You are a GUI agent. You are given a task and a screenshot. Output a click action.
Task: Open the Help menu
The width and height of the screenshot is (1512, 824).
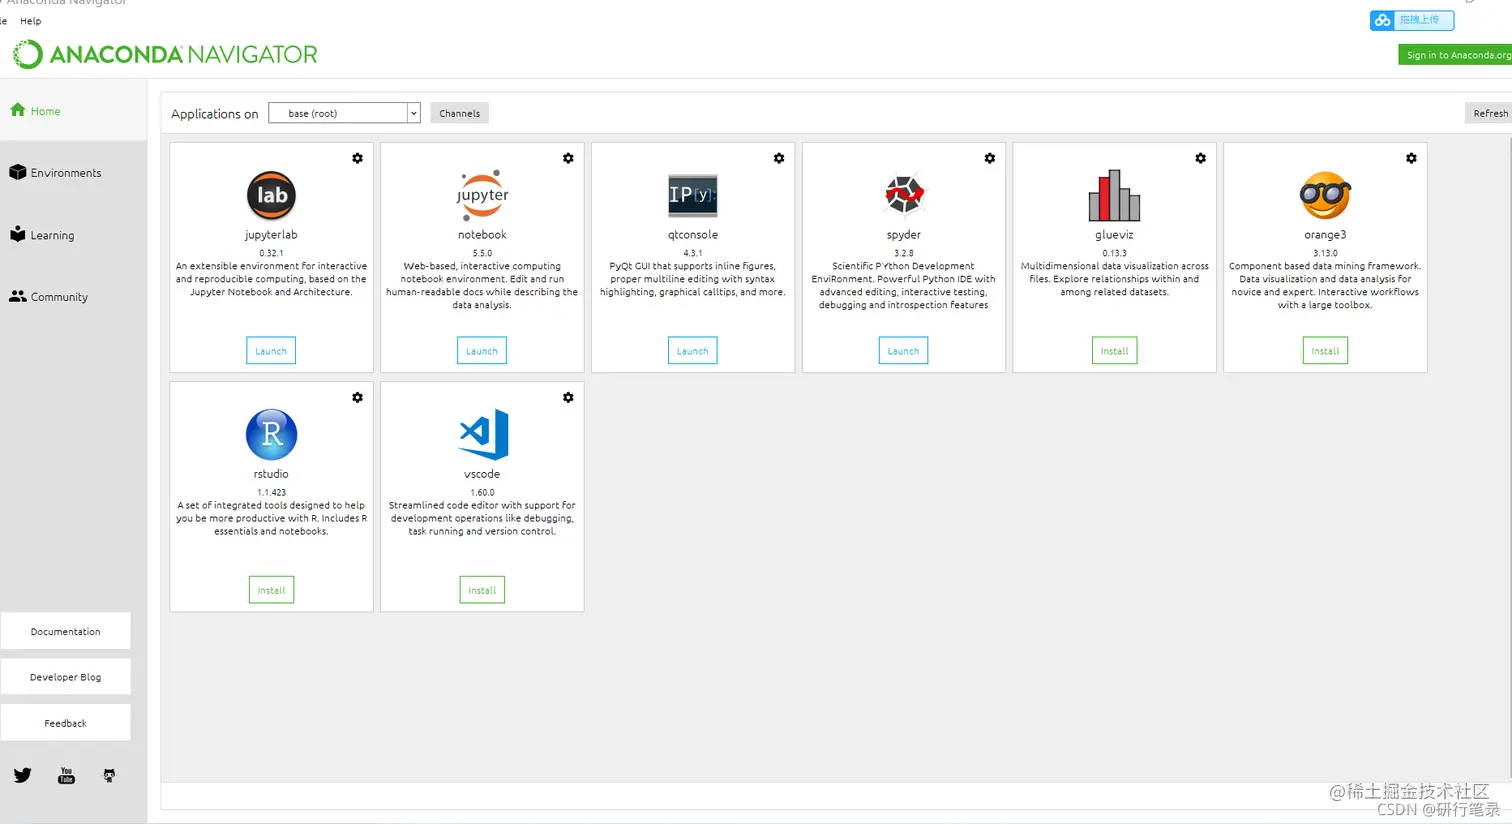tap(31, 21)
